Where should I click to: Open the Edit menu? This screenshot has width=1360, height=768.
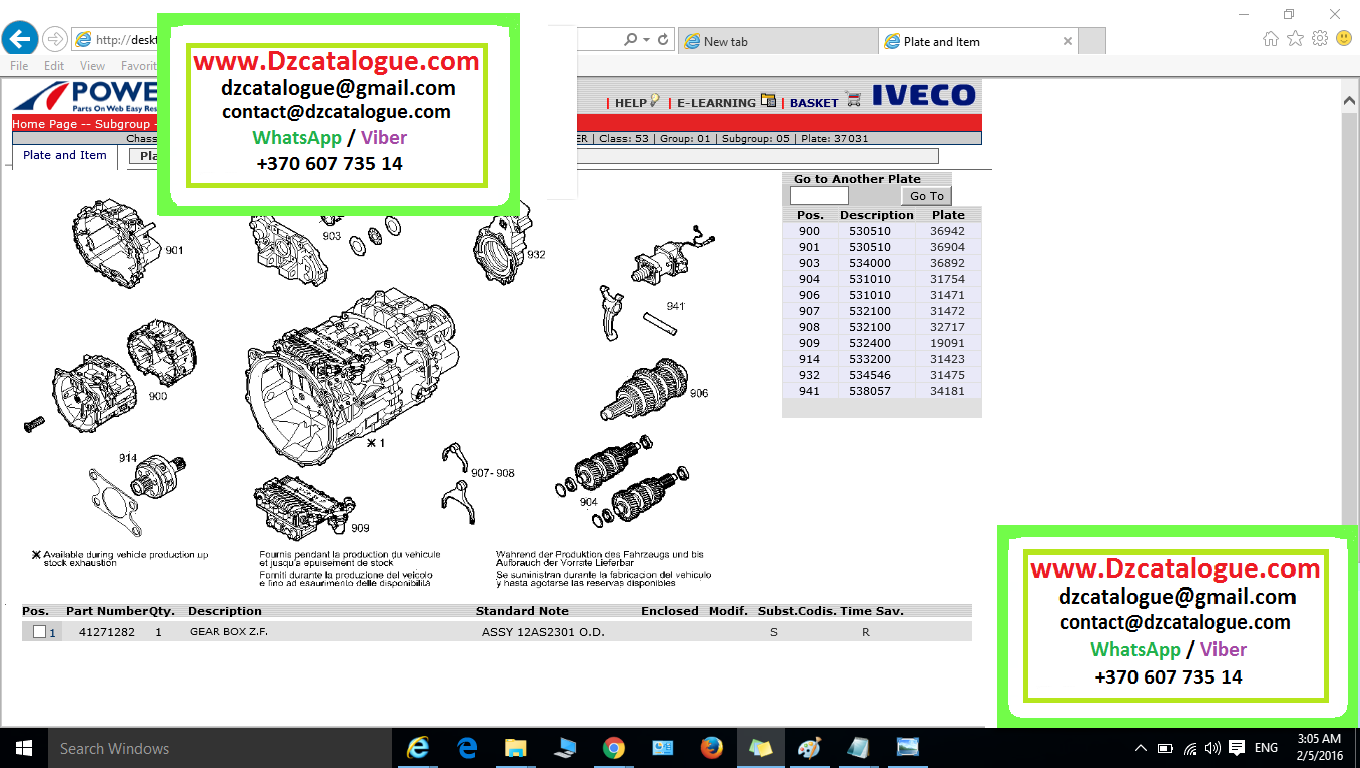pos(54,66)
